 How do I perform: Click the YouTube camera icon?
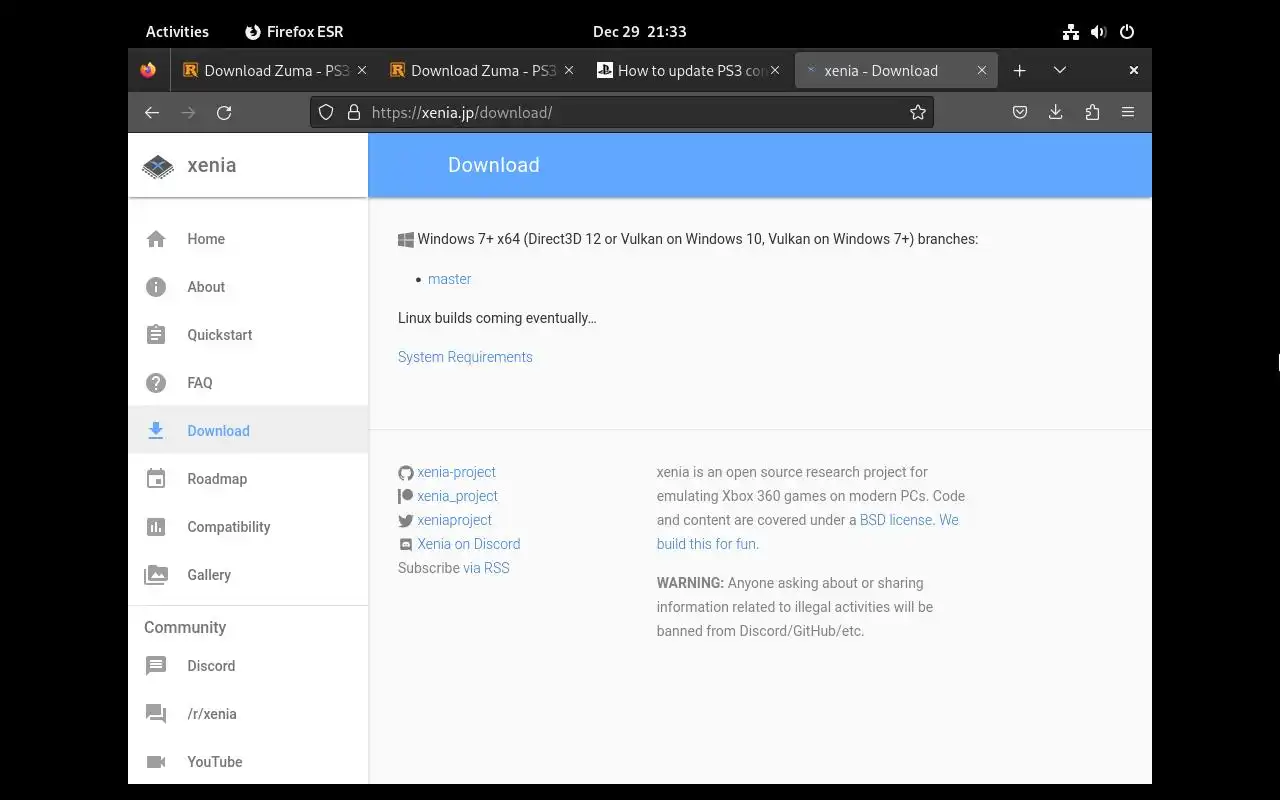156,762
